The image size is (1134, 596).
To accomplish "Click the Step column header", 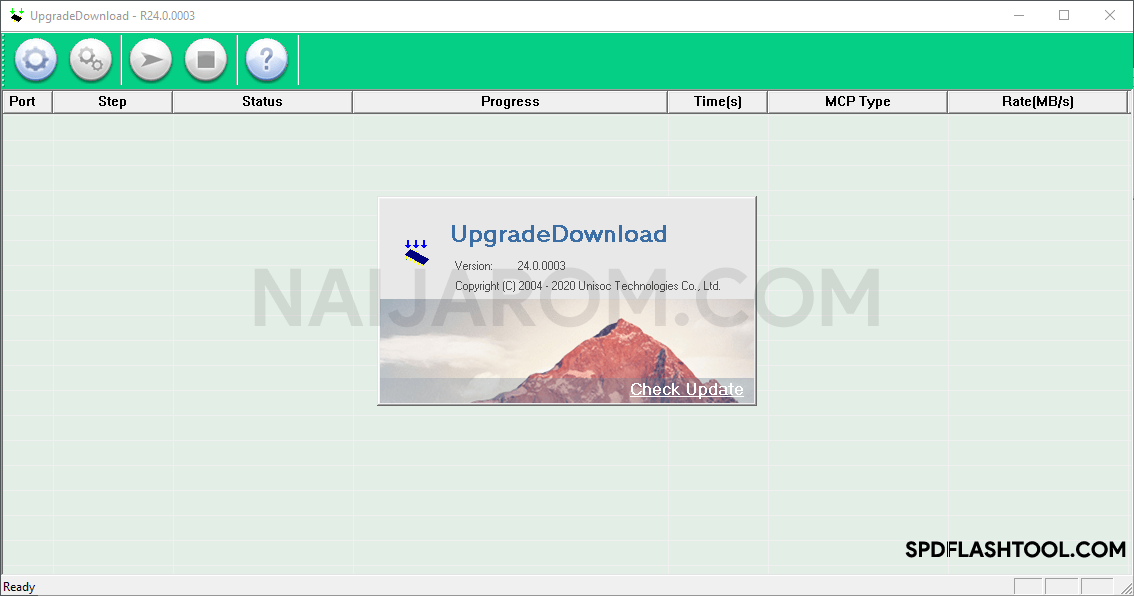I will [x=112, y=102].
